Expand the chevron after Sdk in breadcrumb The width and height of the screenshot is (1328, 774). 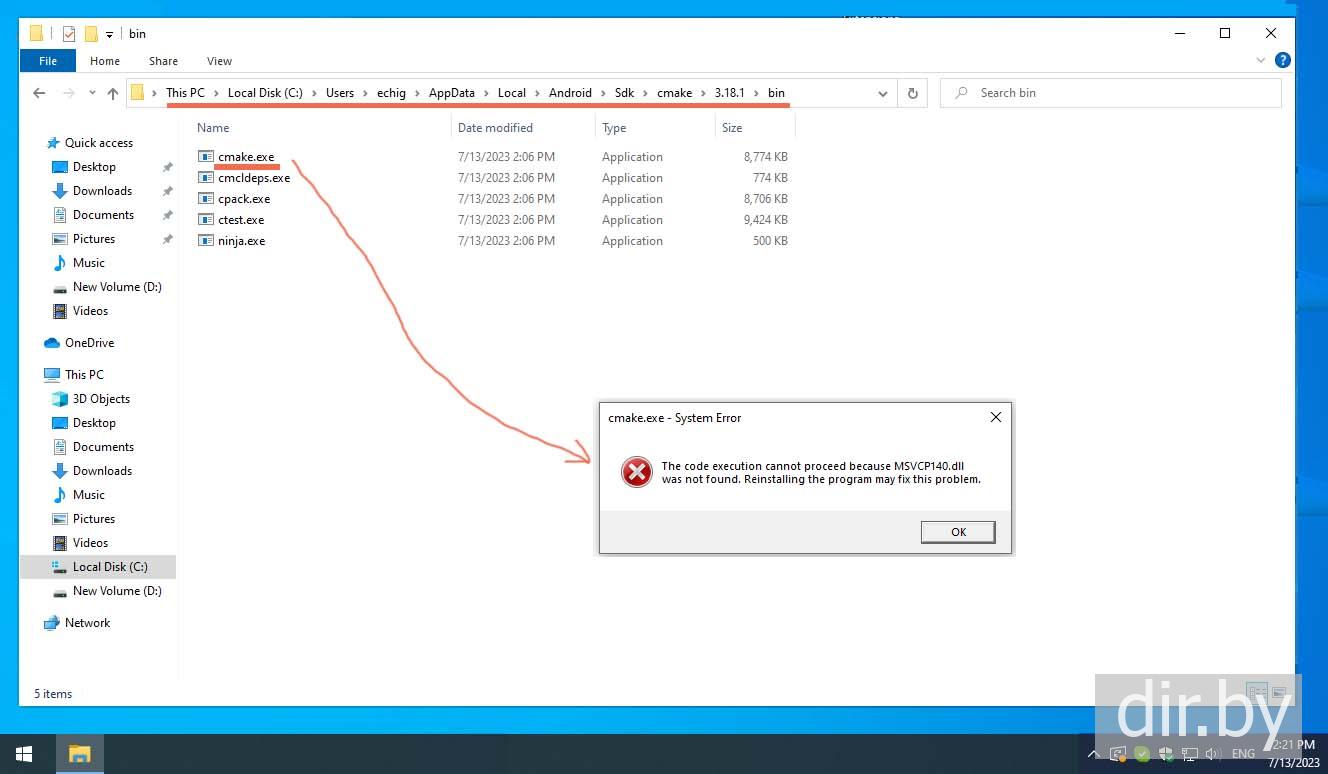click(646, 93)
